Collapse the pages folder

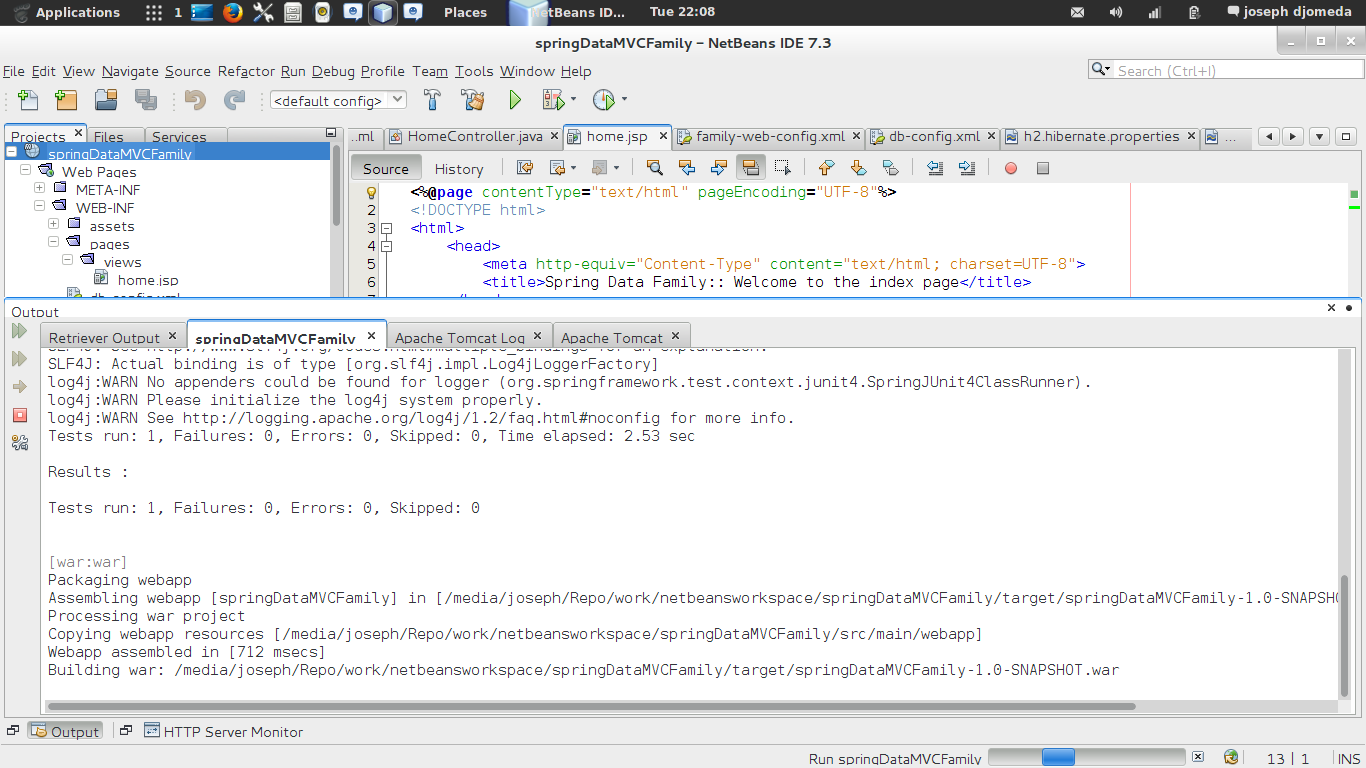[53, 243]
